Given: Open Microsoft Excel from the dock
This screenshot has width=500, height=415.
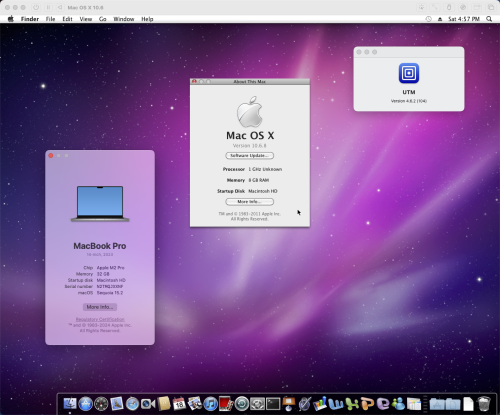Looking at the screenshot, I should [x=351, y=404].
